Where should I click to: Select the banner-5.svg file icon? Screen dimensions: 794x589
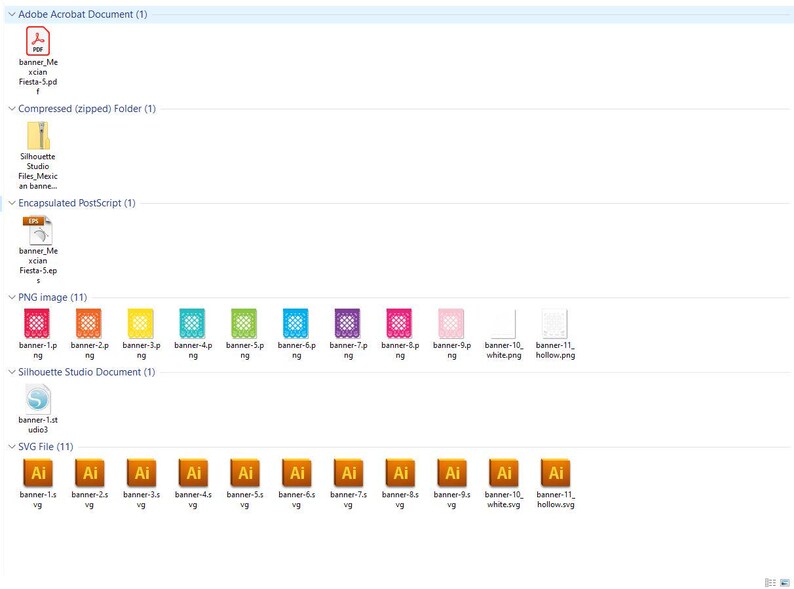245,473
